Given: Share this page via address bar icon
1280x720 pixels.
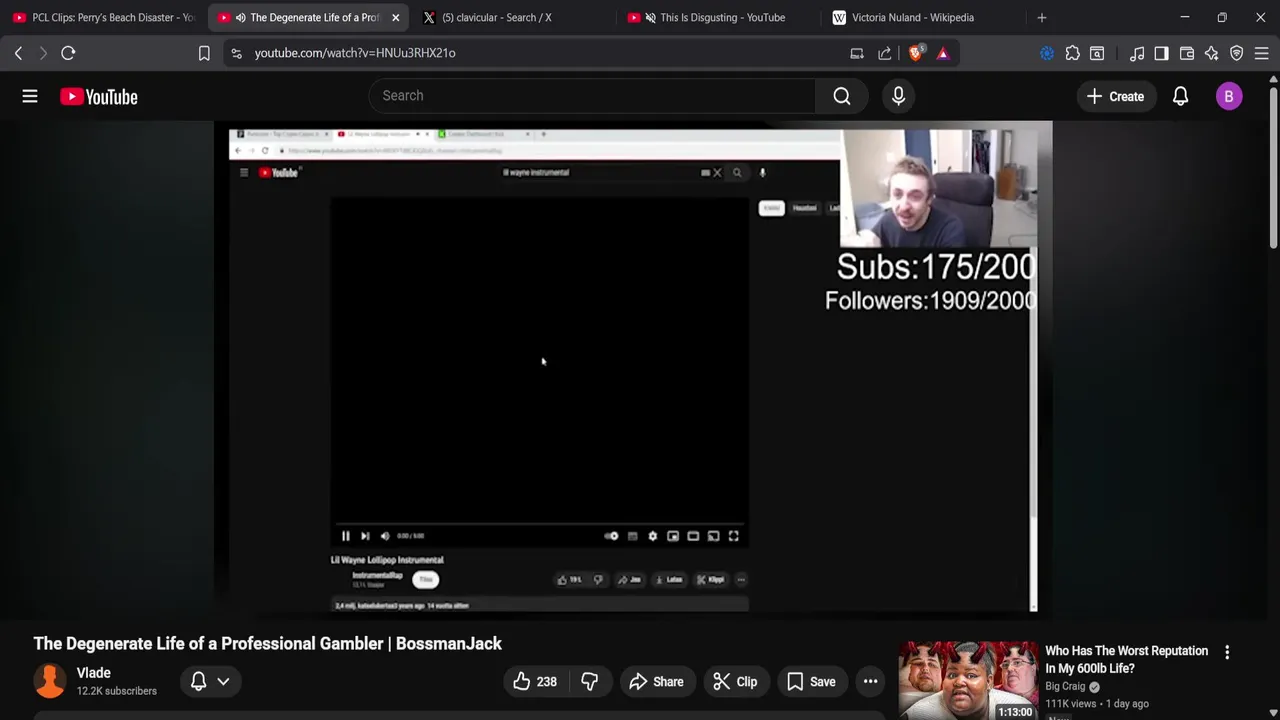Looking at the screenshot, I should click(885, 53).
